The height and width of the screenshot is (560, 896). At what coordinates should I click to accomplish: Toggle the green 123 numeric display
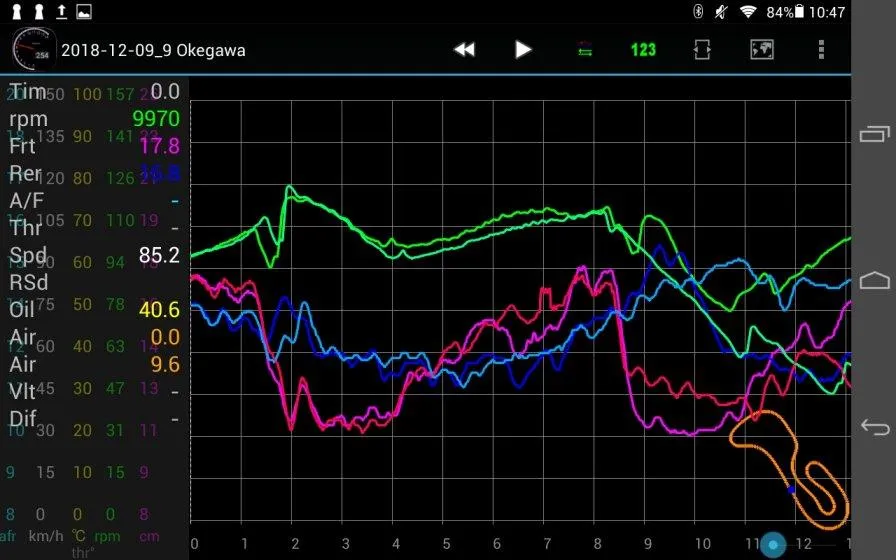click(x=643, y=49)
